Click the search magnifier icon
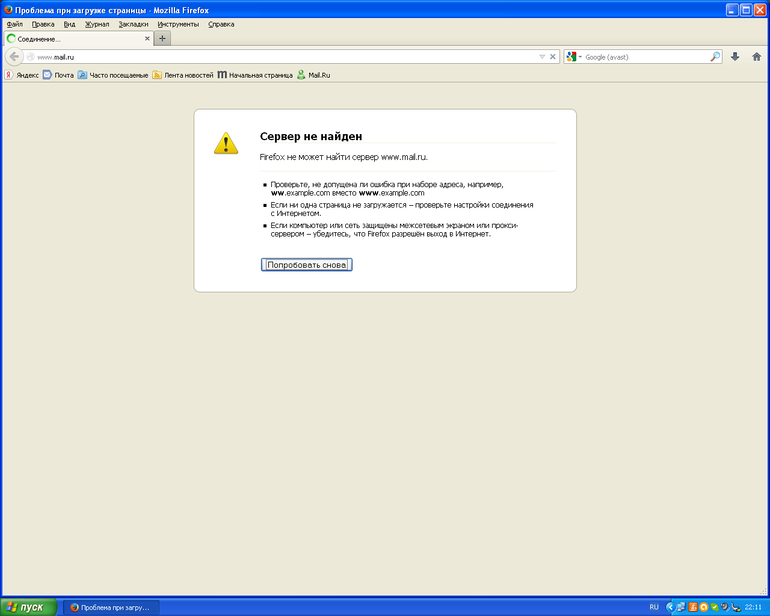This screenshot has height=616, width=770. pos(715,56)
